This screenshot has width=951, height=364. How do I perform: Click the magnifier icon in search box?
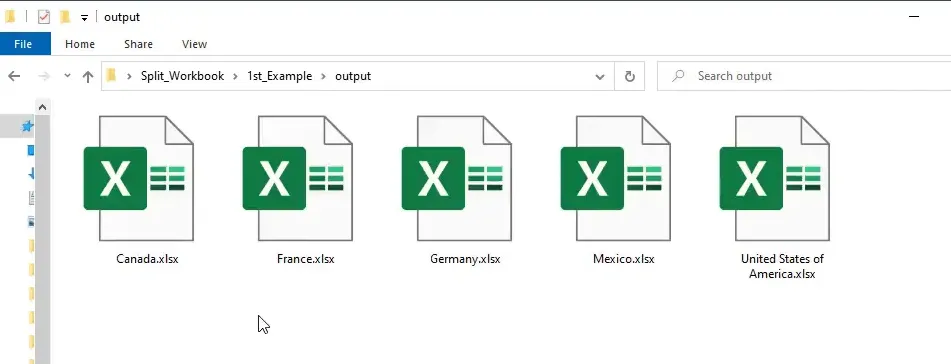point(679,76)
